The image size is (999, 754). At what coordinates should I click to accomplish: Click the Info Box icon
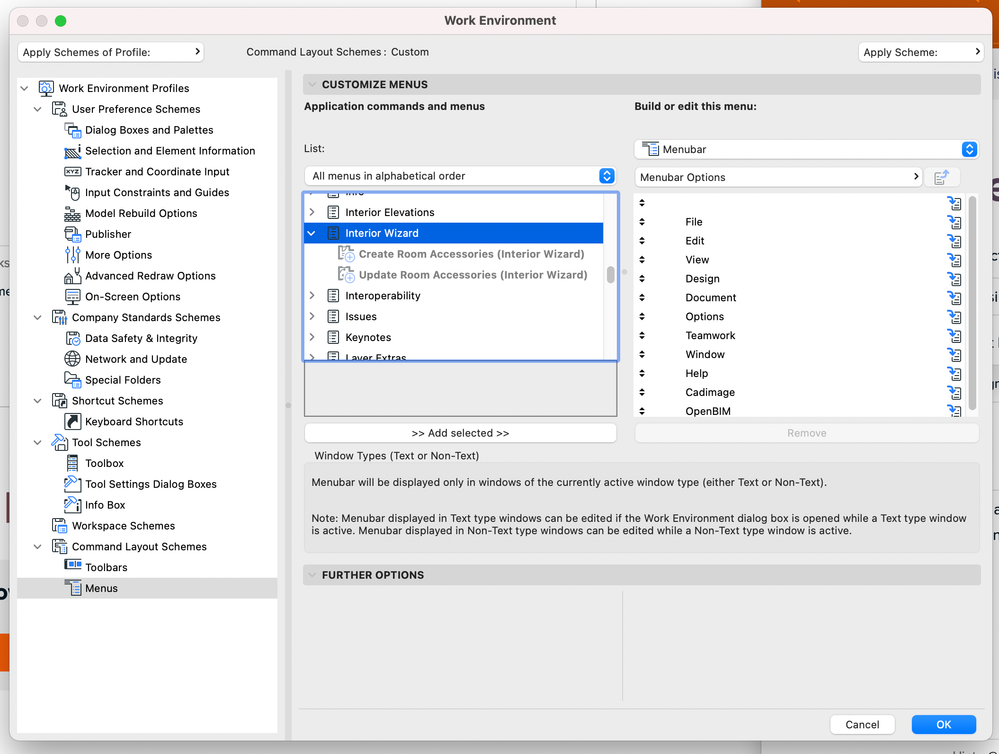[x=73, y=505]
